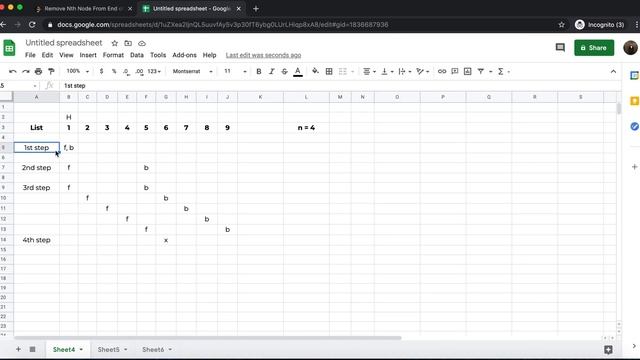Select column K header
Screen dimensions: 640x360
[x=260, y=97]
